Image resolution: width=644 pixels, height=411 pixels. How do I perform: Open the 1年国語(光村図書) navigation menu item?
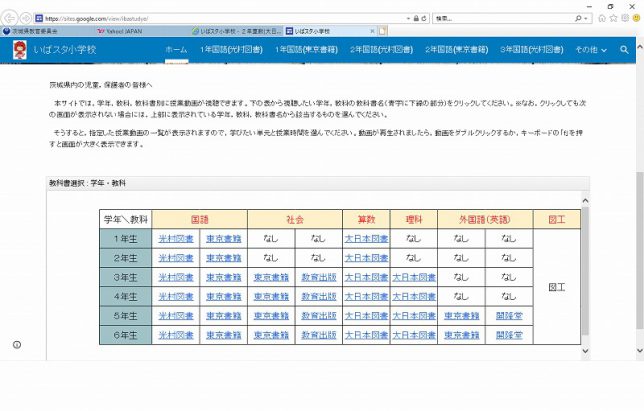227,49
